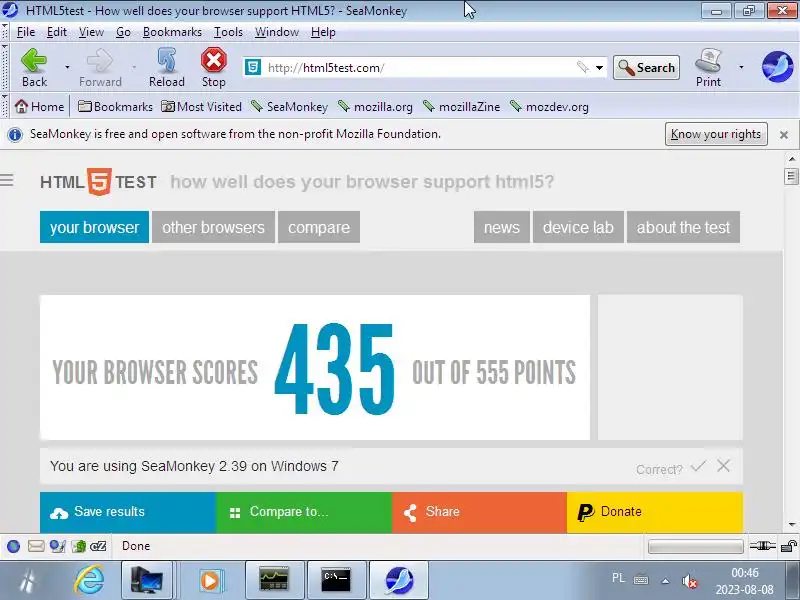This screenshot has width=800, height=600.
Task: Open Internet Explorer from taskbar
Action: pyautogui.click(x=89, y=581)
